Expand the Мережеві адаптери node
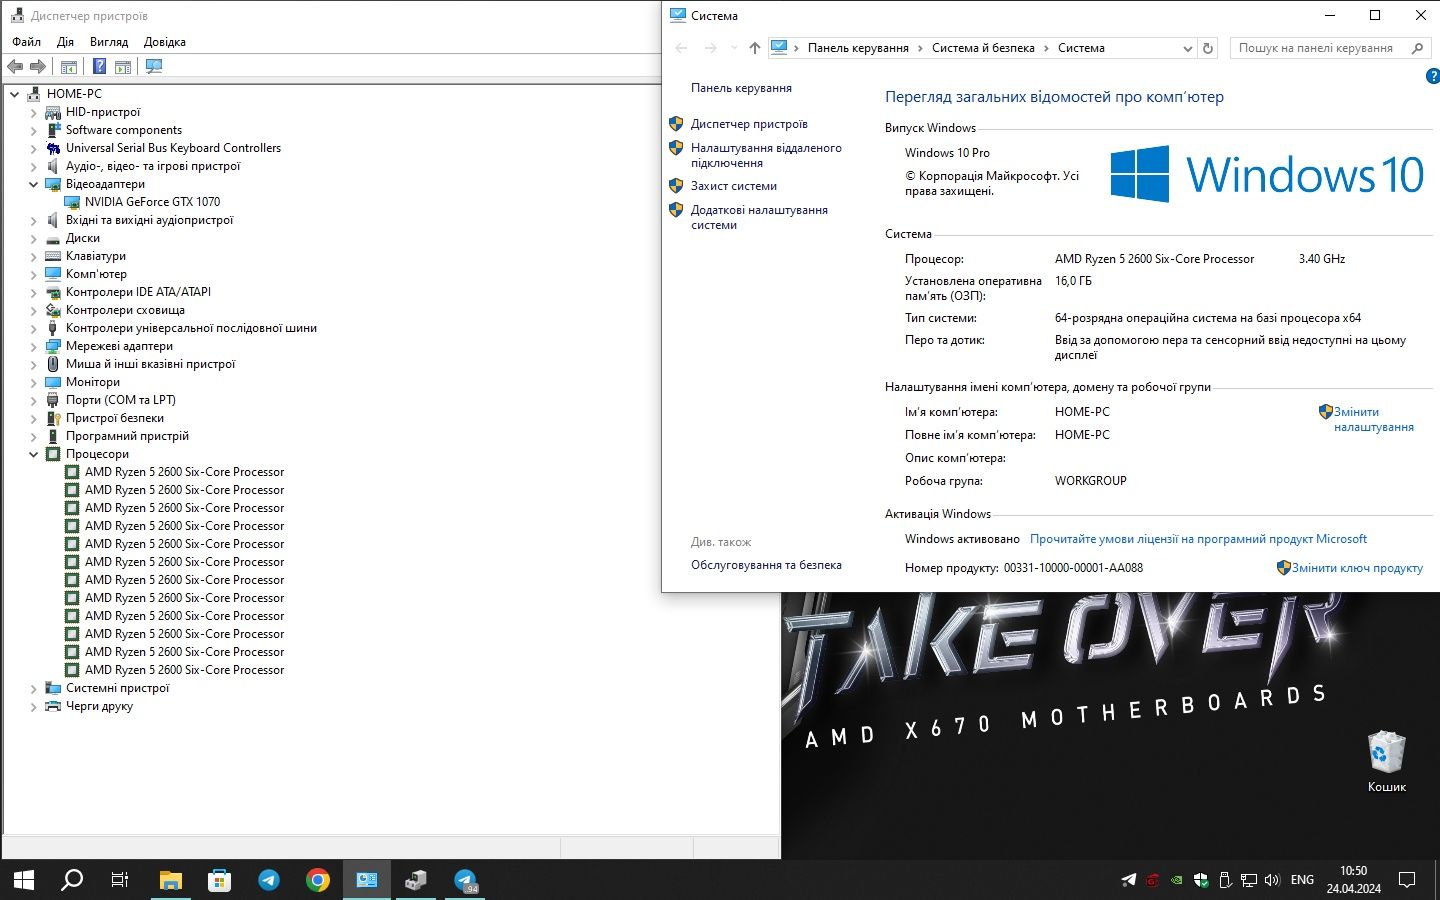This screenshot has height=900, width=1440. point(33,346)
